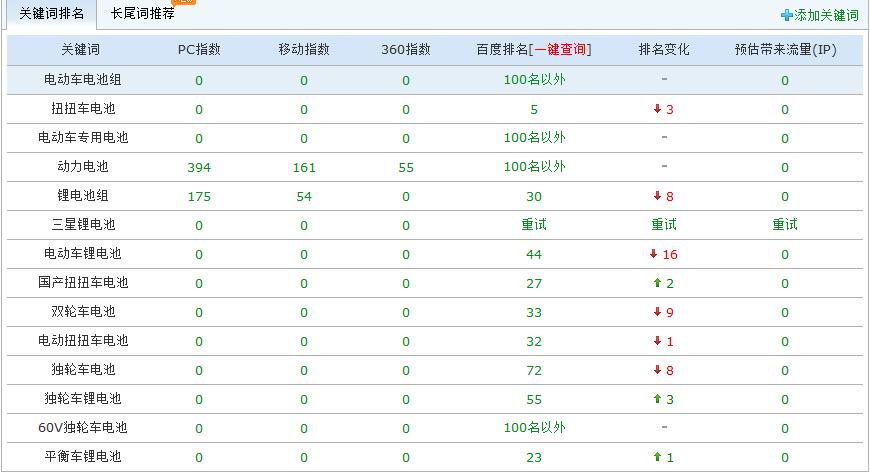Click the red 一键查询 link

(560, 50)
